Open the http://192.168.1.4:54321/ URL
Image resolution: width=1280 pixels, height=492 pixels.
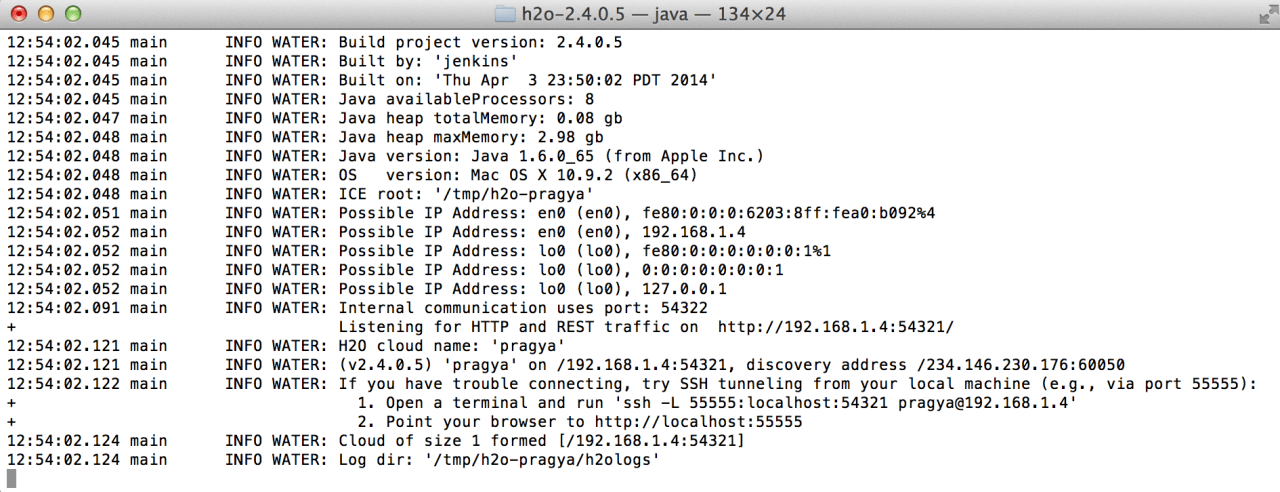pos(836,327)
